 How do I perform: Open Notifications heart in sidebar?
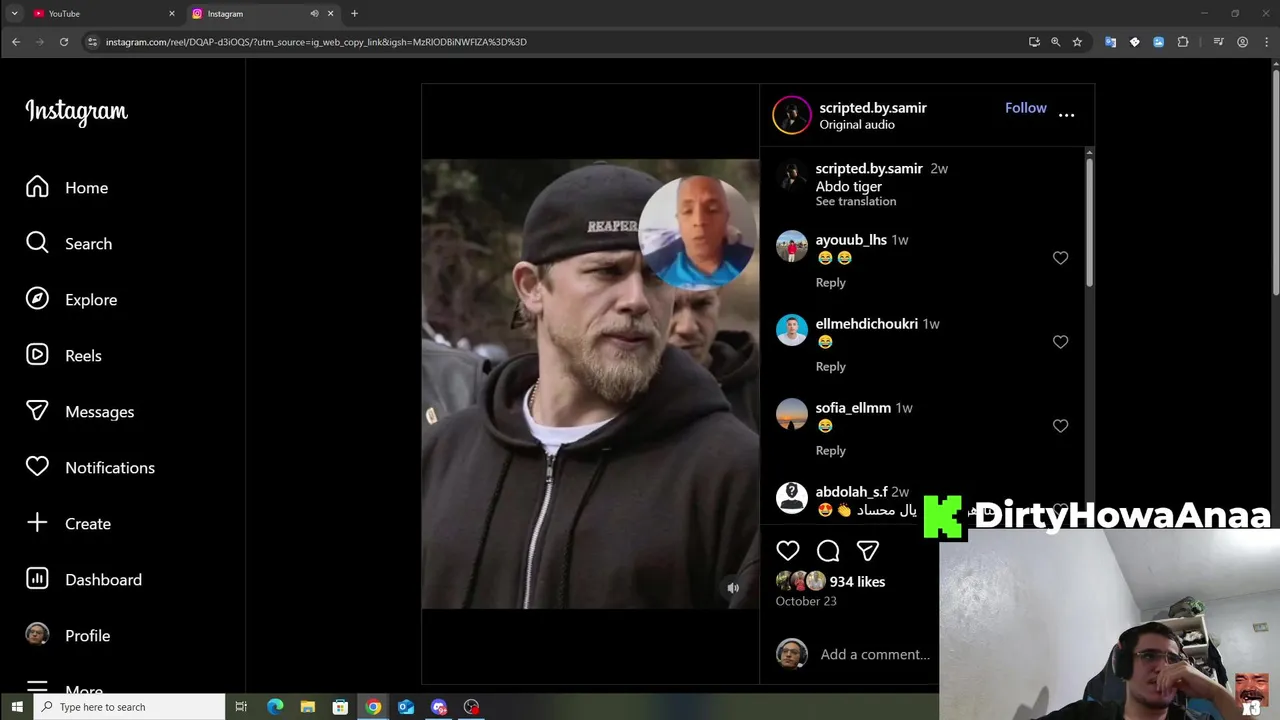tap(90, 468)
